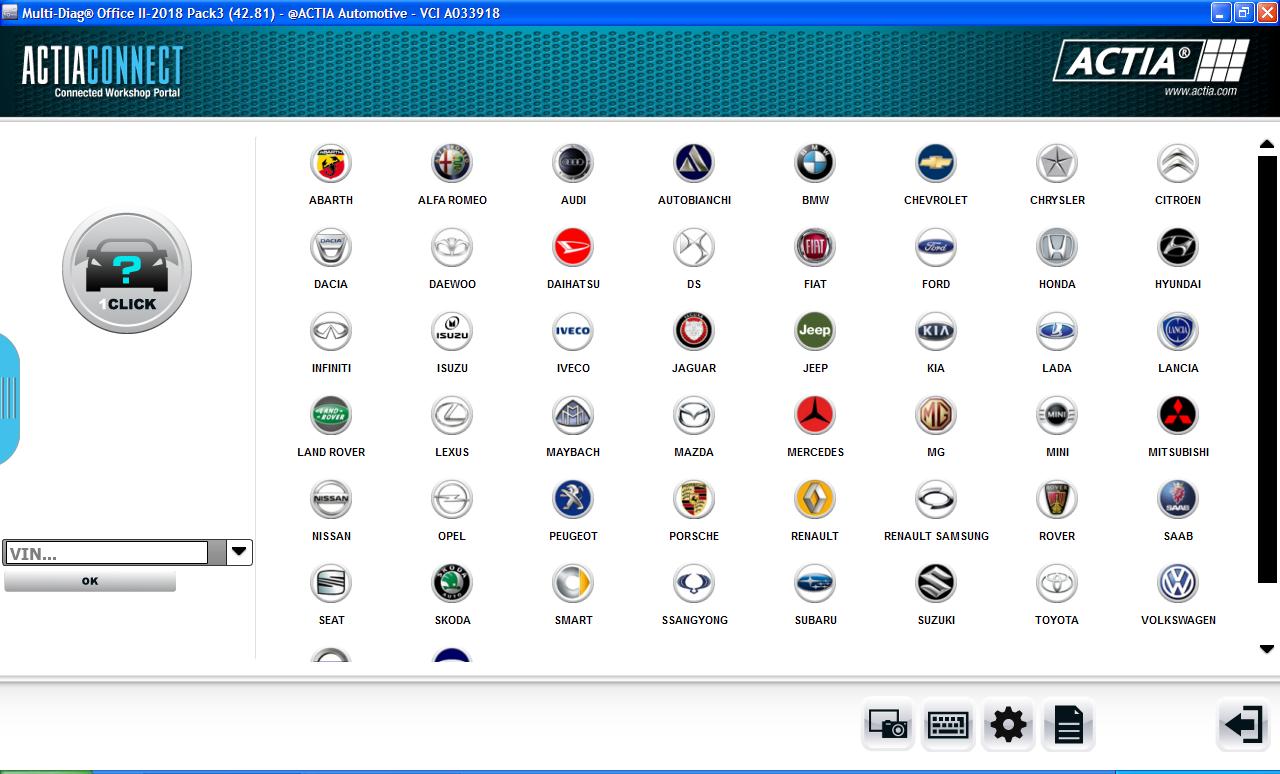This screenshot has width=1280, height=774.
Task: Select the Iveco brand logo
Action: [x=573, y=331]
